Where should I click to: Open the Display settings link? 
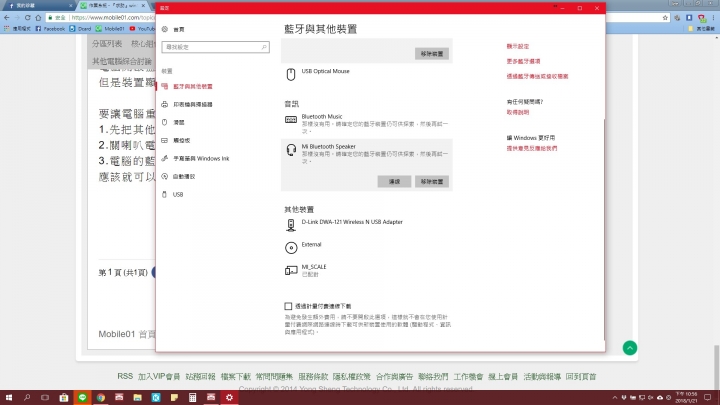click(x=518, y=46)
